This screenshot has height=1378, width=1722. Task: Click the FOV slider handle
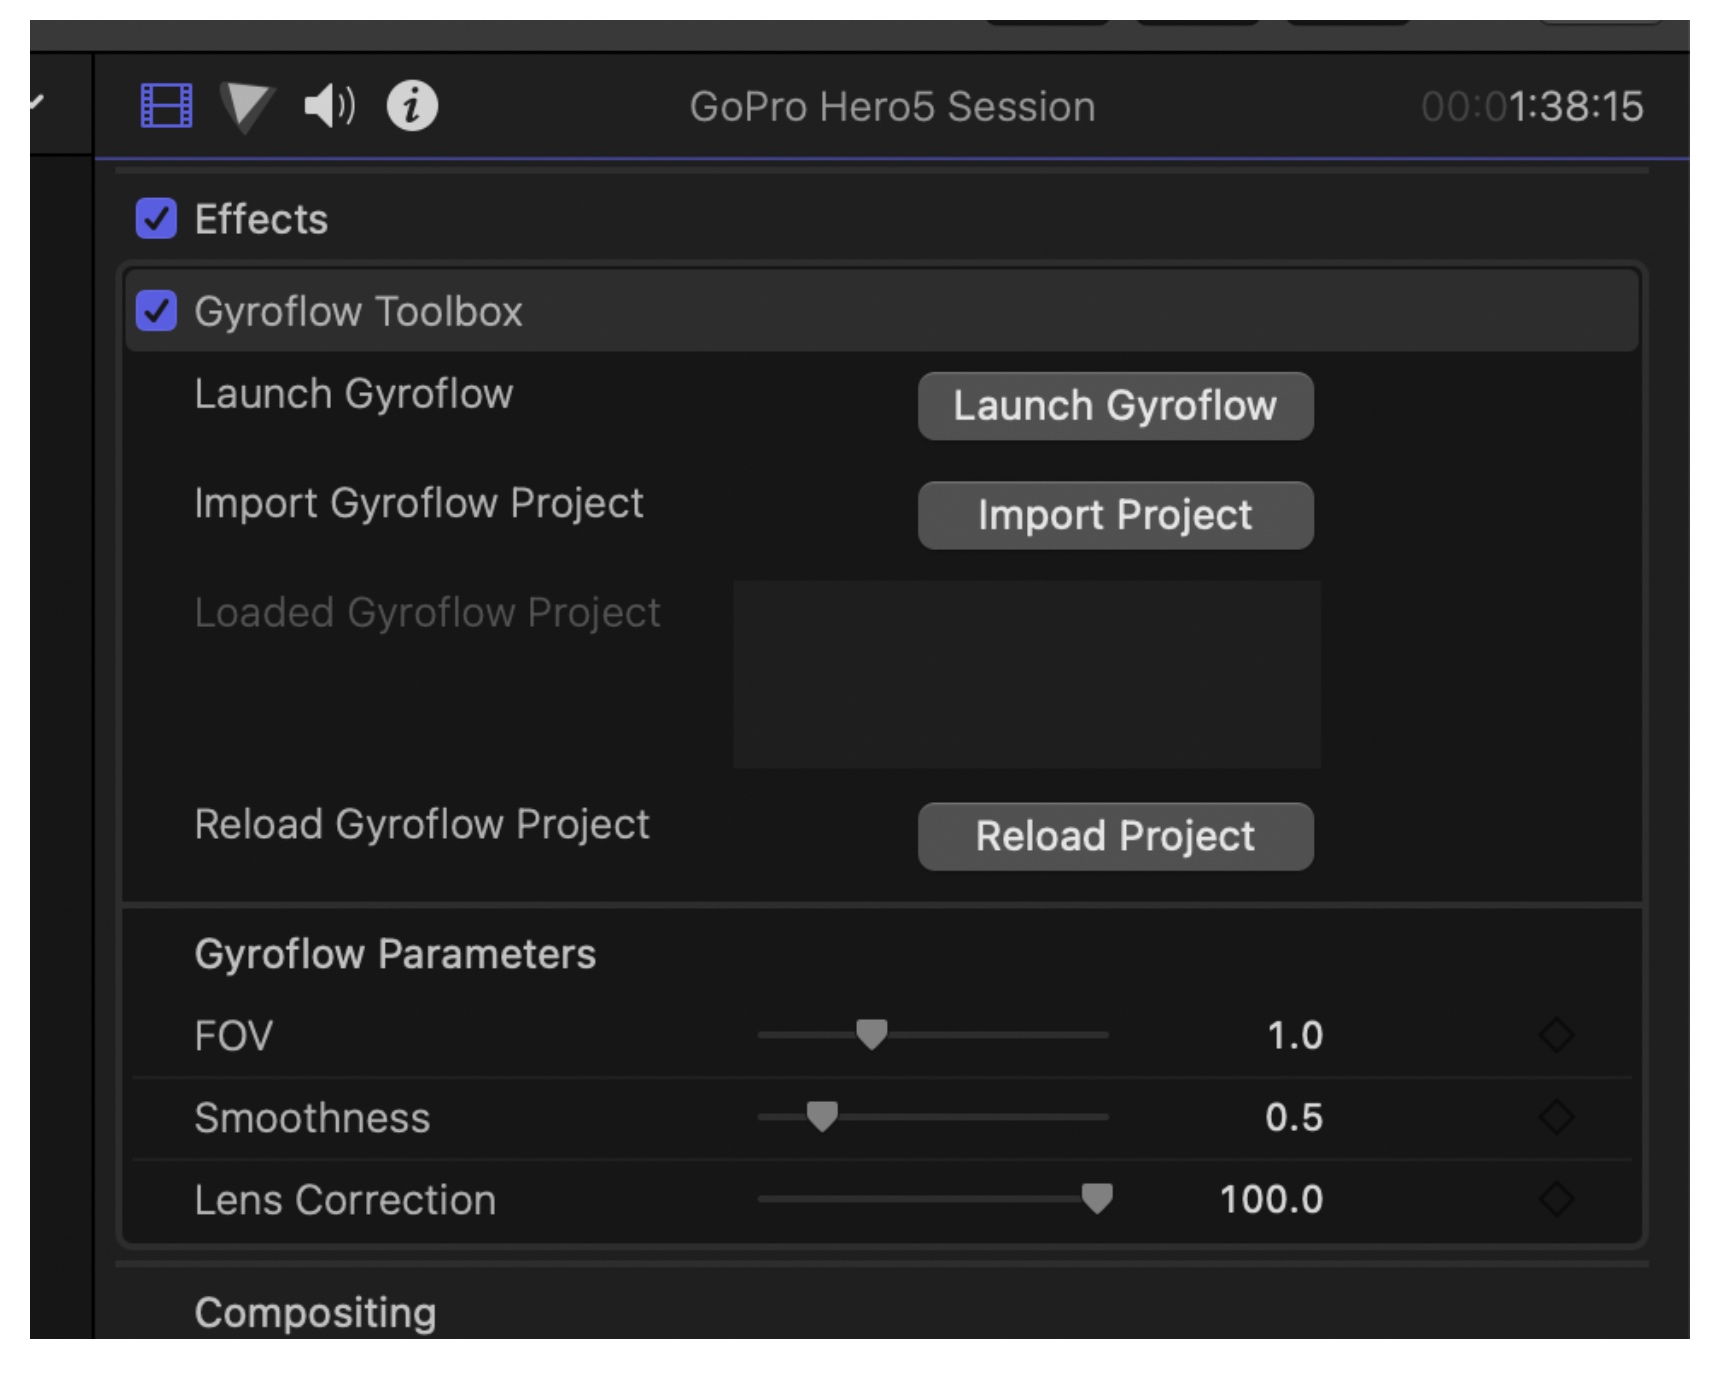tap(872, 1034)
